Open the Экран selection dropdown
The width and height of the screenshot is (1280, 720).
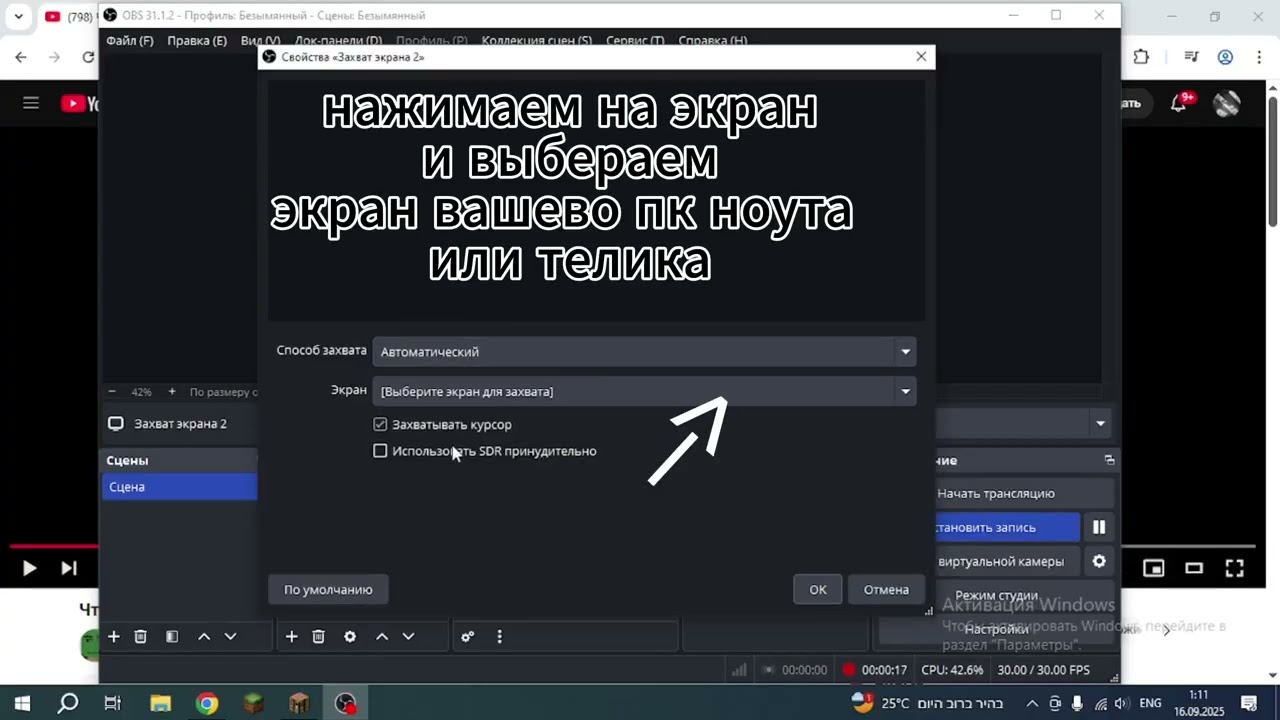click(x=644, y=391)
